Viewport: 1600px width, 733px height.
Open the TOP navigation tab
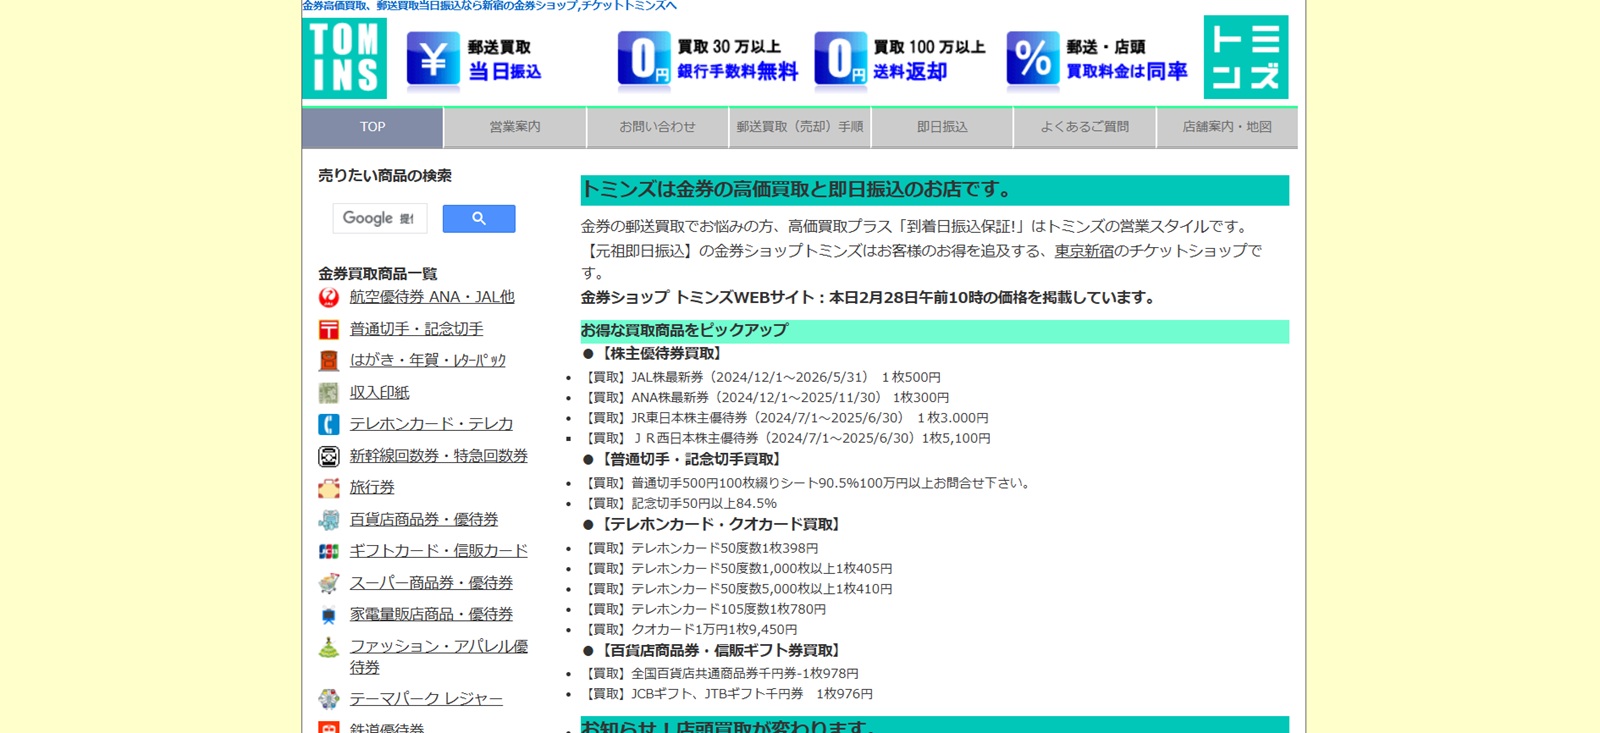tap(372, 127)
